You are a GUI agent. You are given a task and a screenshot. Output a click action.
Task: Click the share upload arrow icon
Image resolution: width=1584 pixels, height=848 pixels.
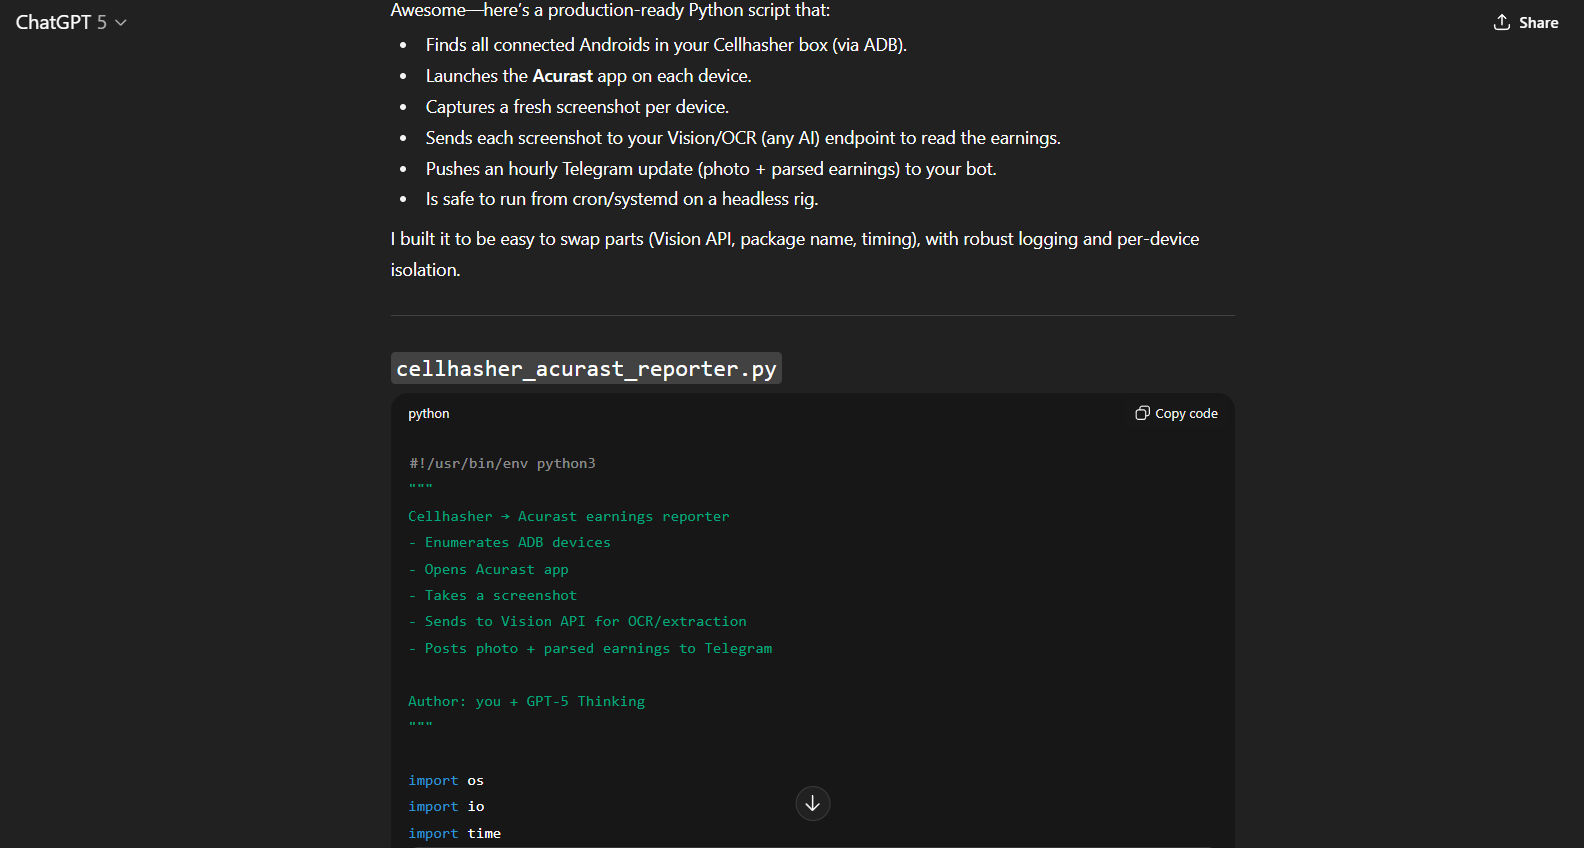[x=1501, y=22]
